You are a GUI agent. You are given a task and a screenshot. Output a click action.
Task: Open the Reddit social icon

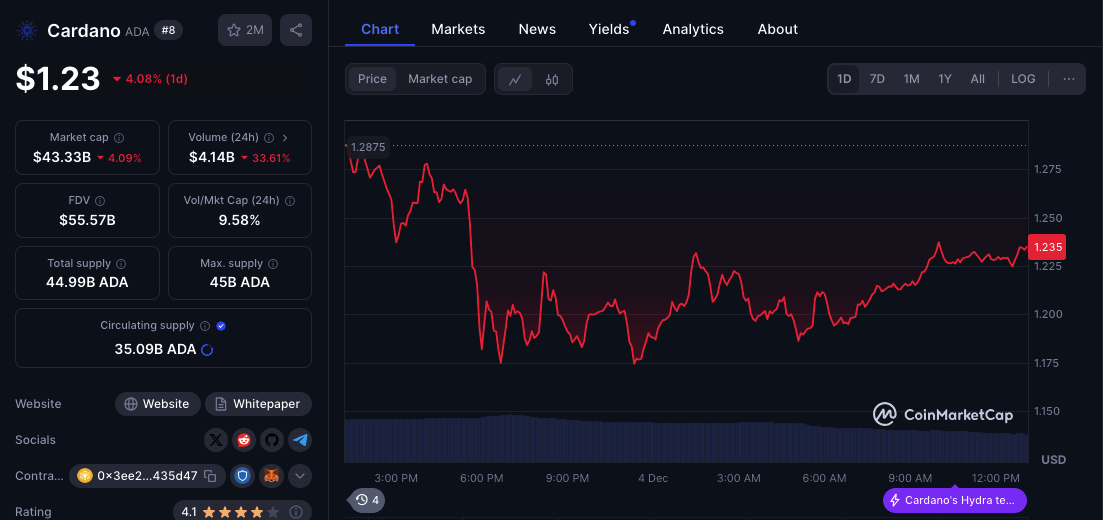[x=244, y=440]
